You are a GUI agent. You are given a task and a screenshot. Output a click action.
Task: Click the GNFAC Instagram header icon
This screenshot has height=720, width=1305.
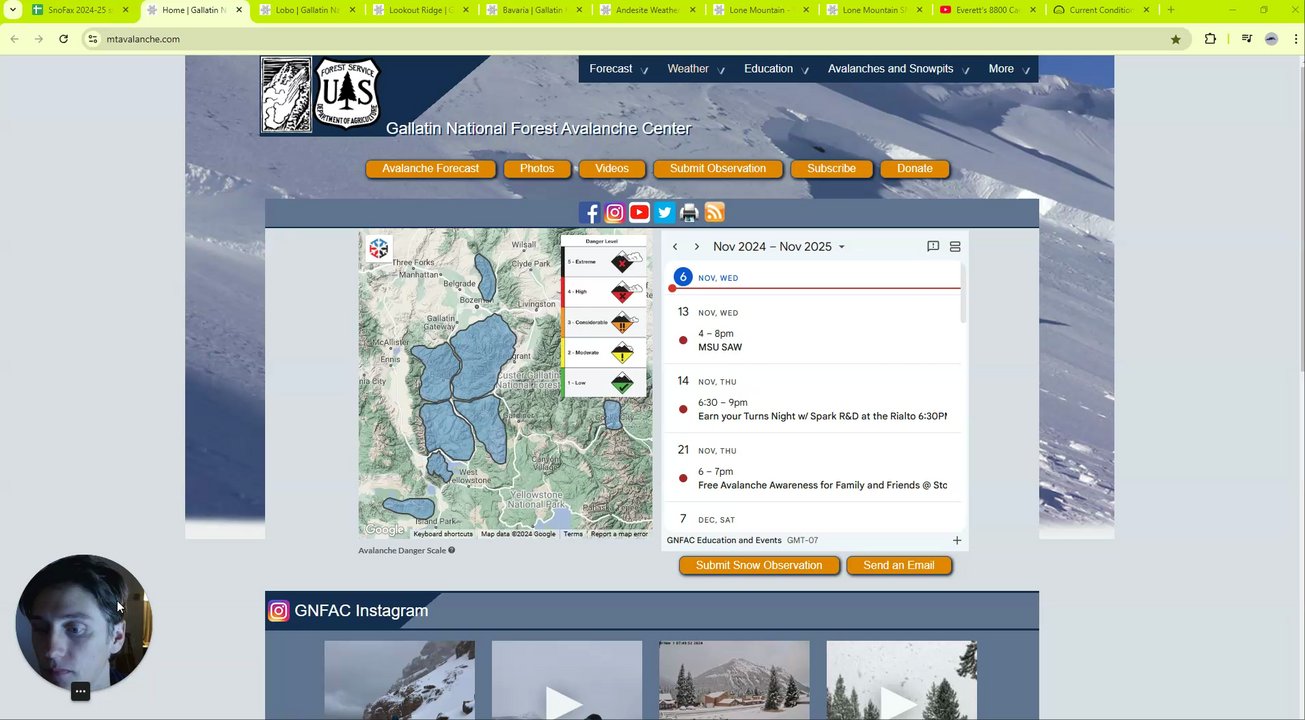point(279,611)
